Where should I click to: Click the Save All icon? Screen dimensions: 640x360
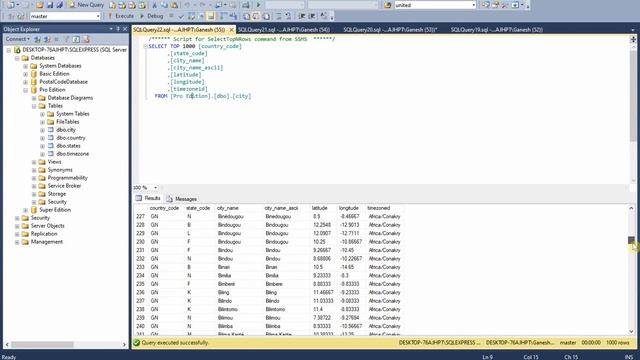pyautogui.click(x=59, y=5)
